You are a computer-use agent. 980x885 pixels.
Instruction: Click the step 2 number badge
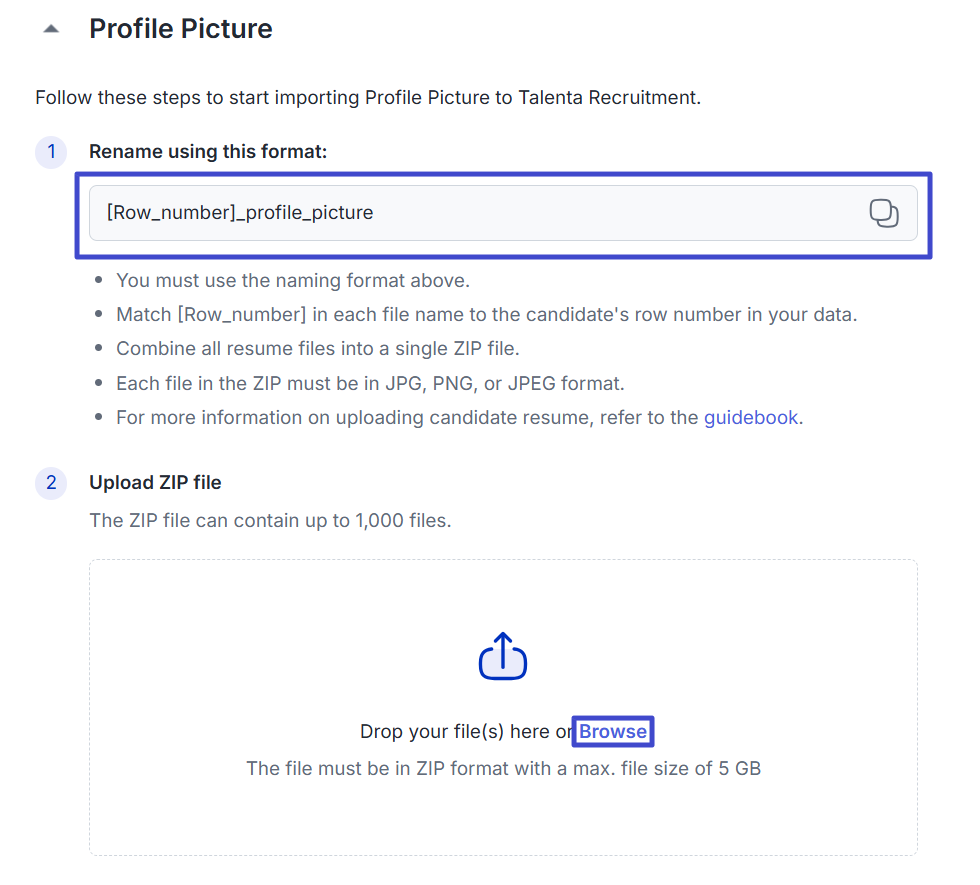coord(51,483)
